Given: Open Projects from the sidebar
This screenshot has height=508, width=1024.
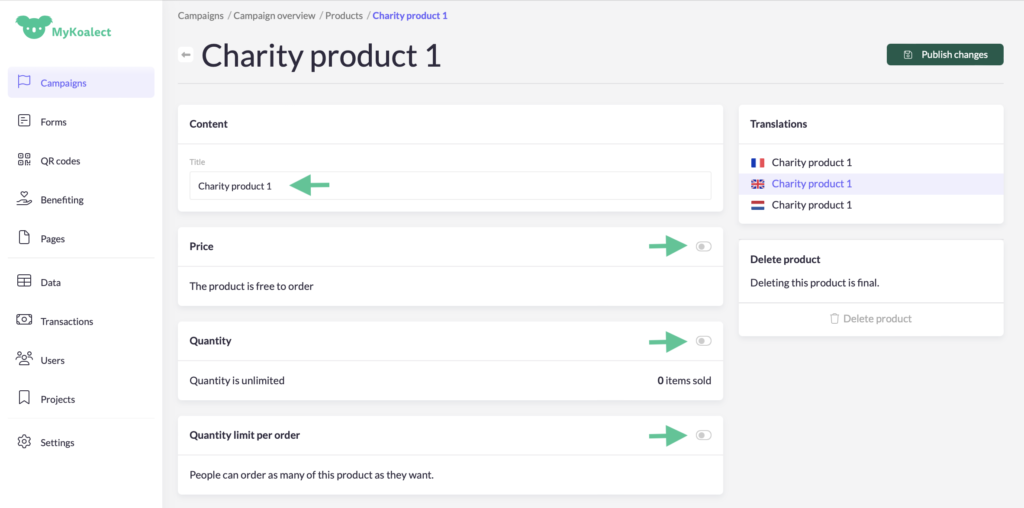Looking at the screenshot, I should pyautogui.click(x=57, y=399).
